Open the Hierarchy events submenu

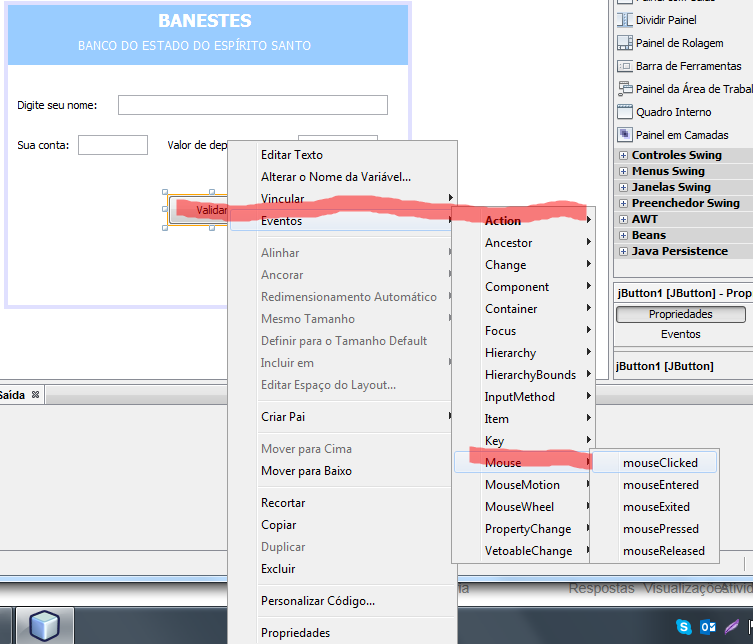pyautogui.click(x=523, y=353)
